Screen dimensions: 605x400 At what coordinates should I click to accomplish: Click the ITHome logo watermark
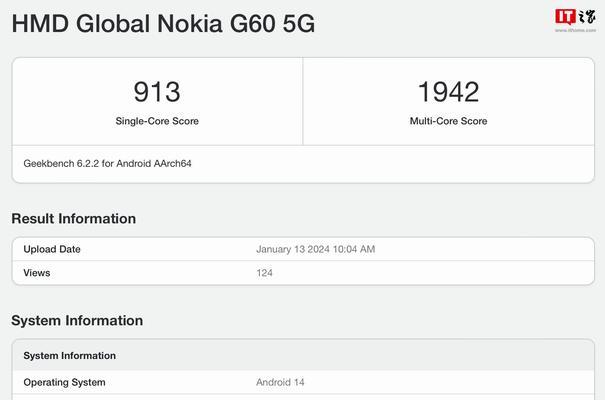(575, 18)
